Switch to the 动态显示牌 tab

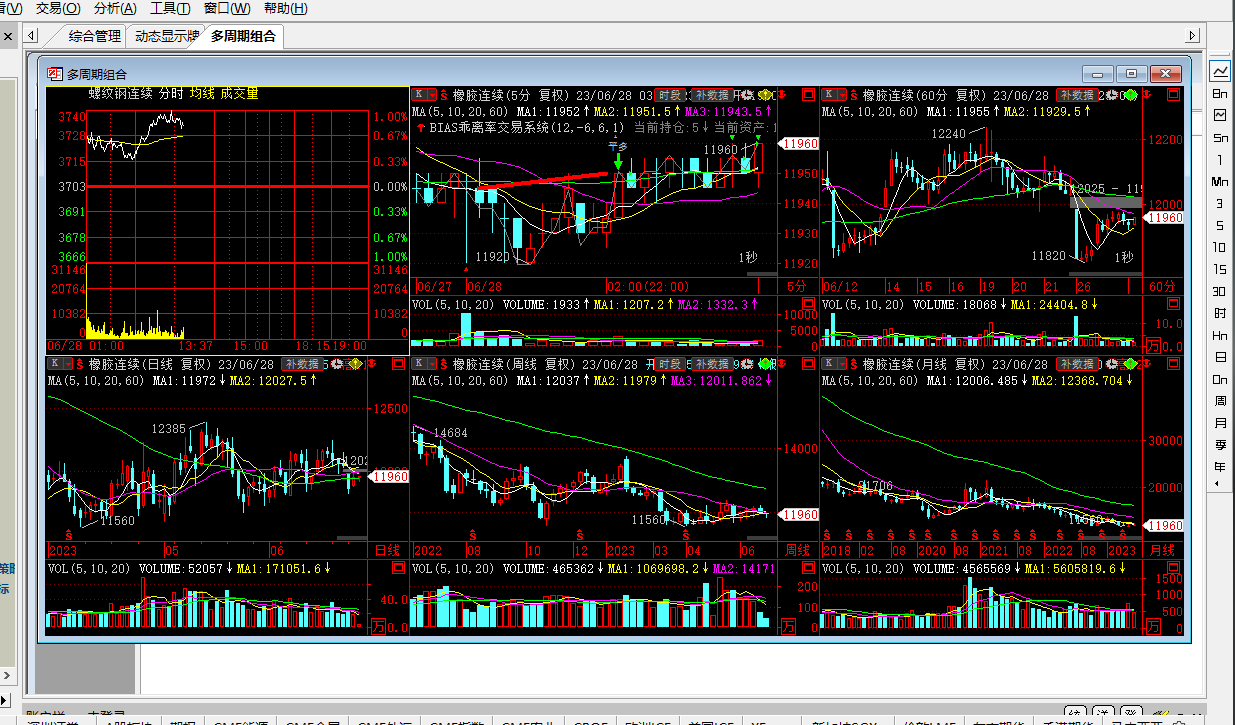166,37
